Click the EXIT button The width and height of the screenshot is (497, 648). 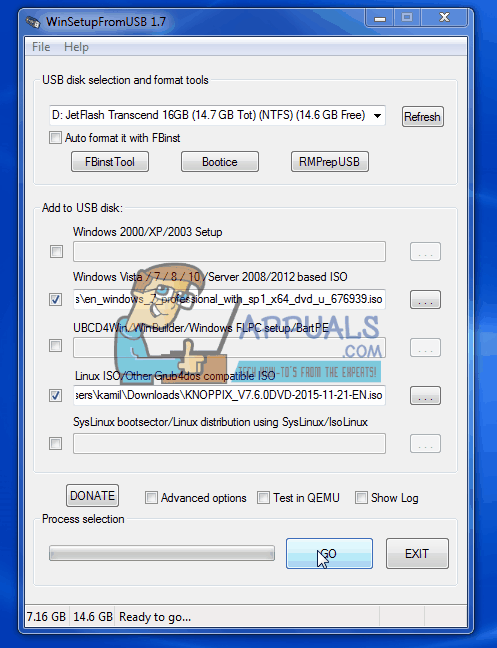click(417, 553)
